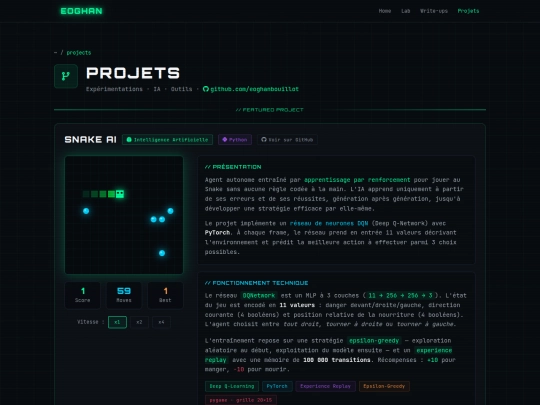The image size is (540, 405).
Task: Click the lowest blue food dot in game
Action: (162, 253)
